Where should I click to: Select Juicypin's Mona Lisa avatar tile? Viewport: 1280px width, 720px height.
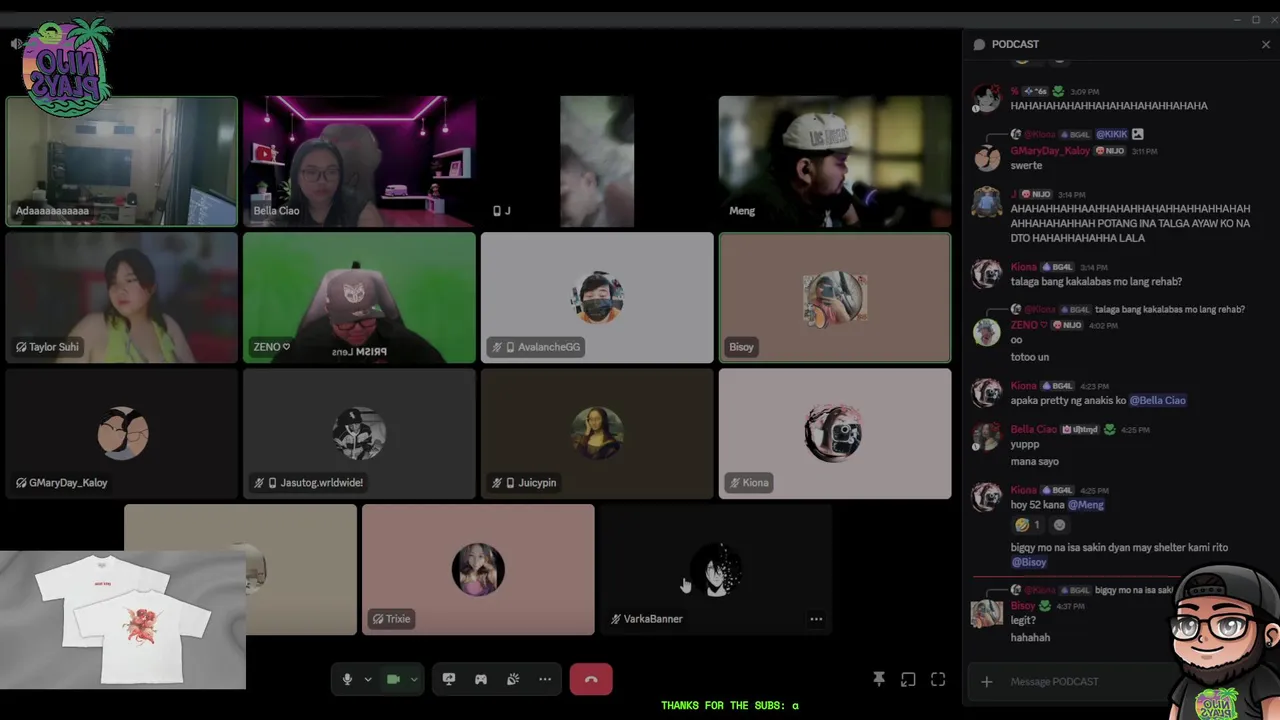[597, 434]
